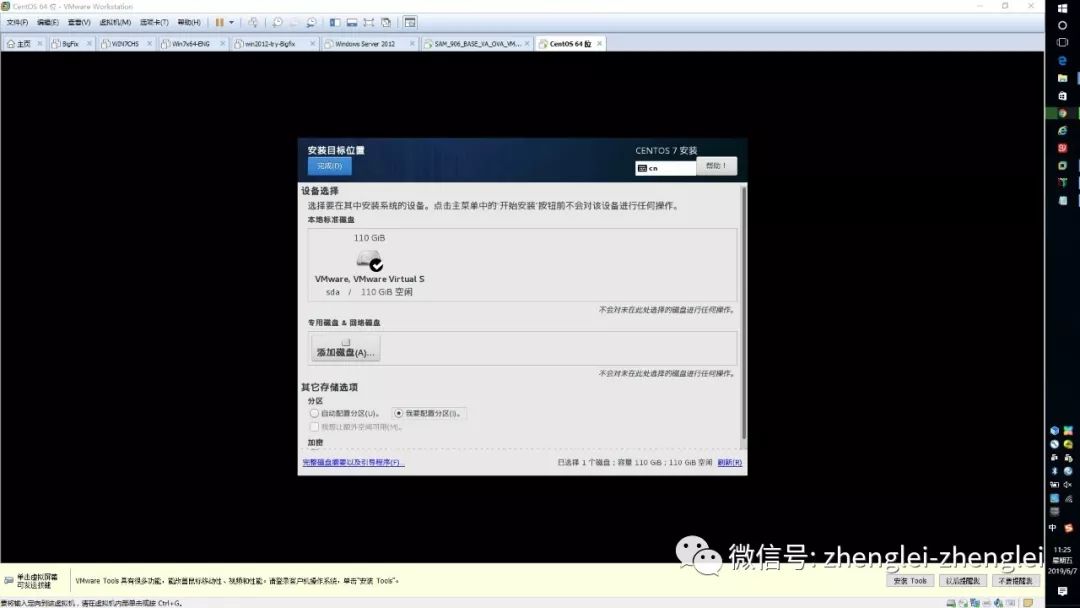Close the CentOS 64 位 tab
The width and height of the screenshot is (1080, 608).
tap(599, 43)
